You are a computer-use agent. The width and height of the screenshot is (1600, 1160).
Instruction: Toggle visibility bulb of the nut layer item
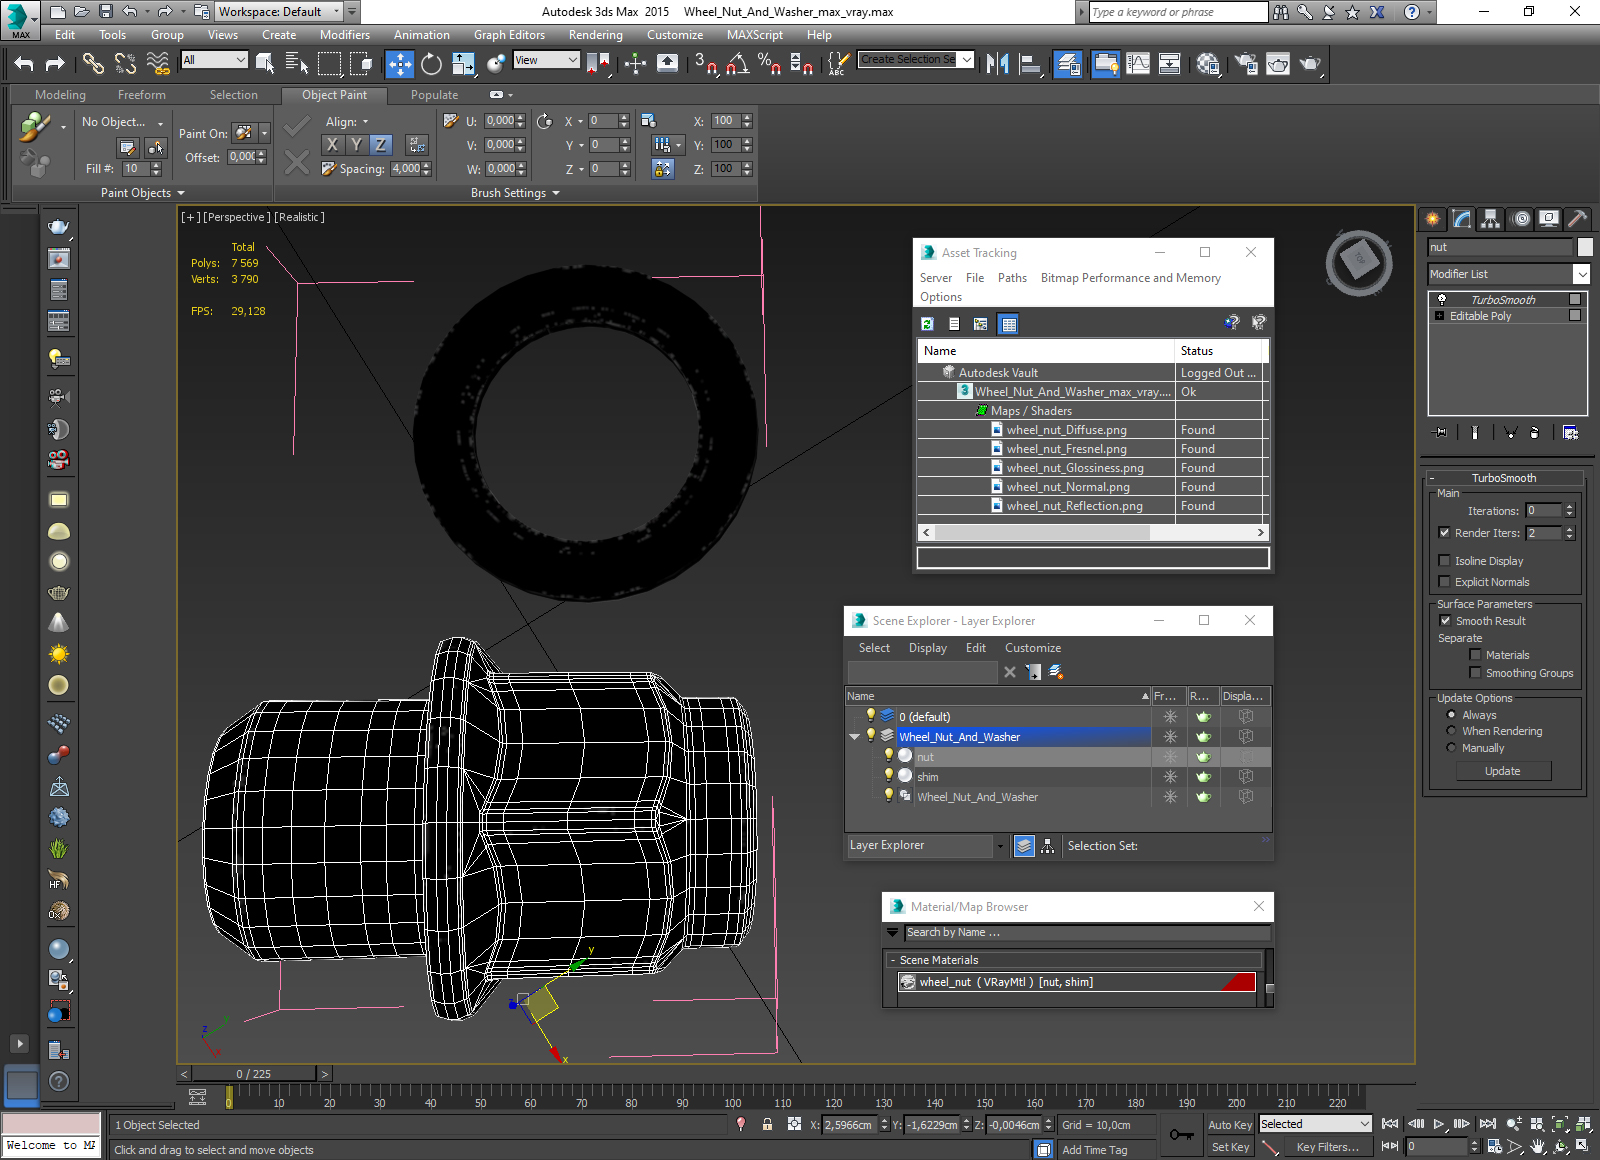coord(888,756)
